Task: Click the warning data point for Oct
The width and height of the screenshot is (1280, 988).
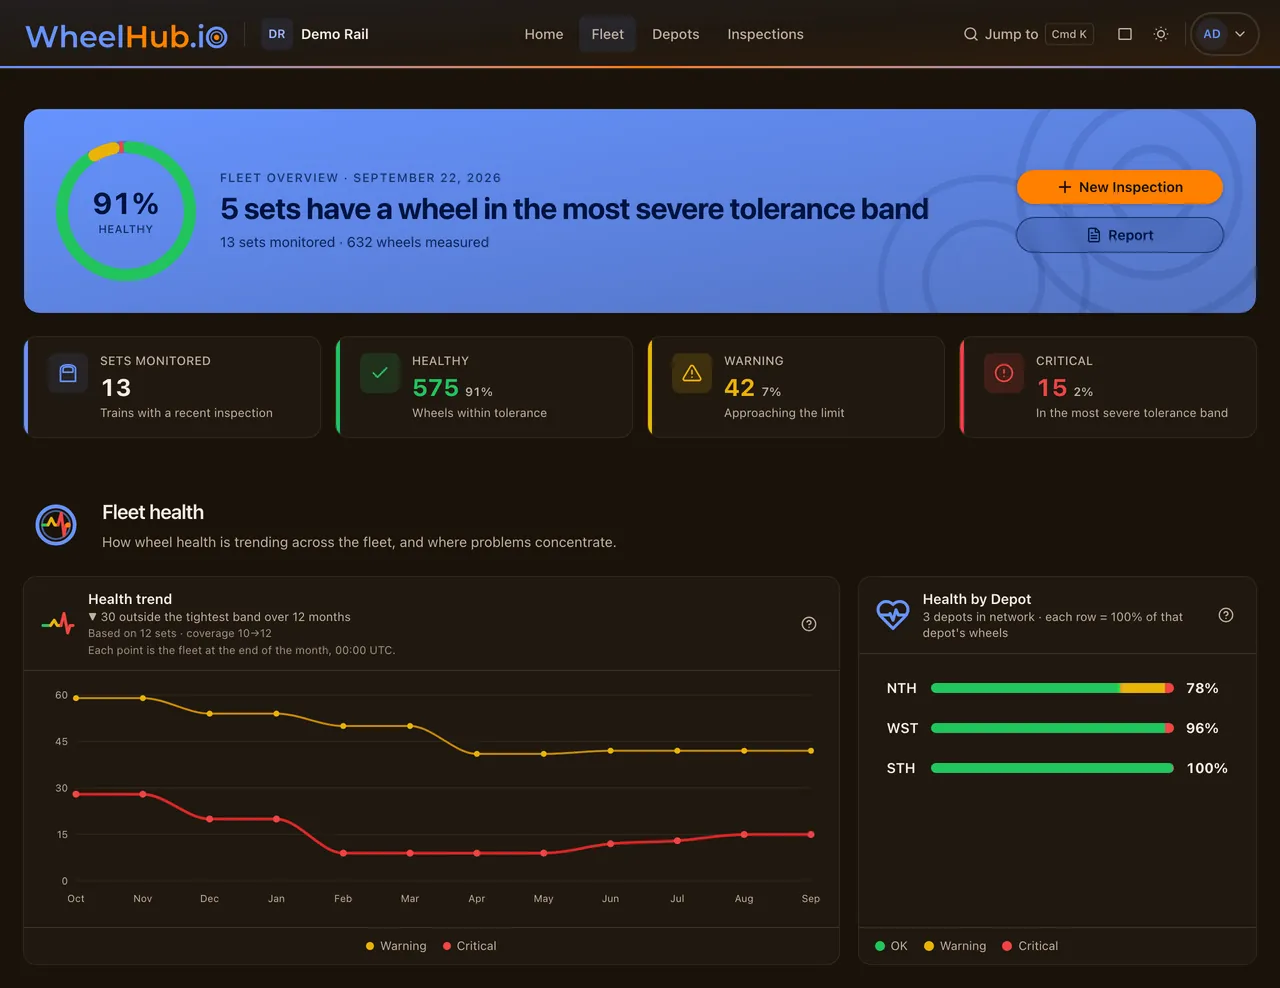Action: (76, 698)
